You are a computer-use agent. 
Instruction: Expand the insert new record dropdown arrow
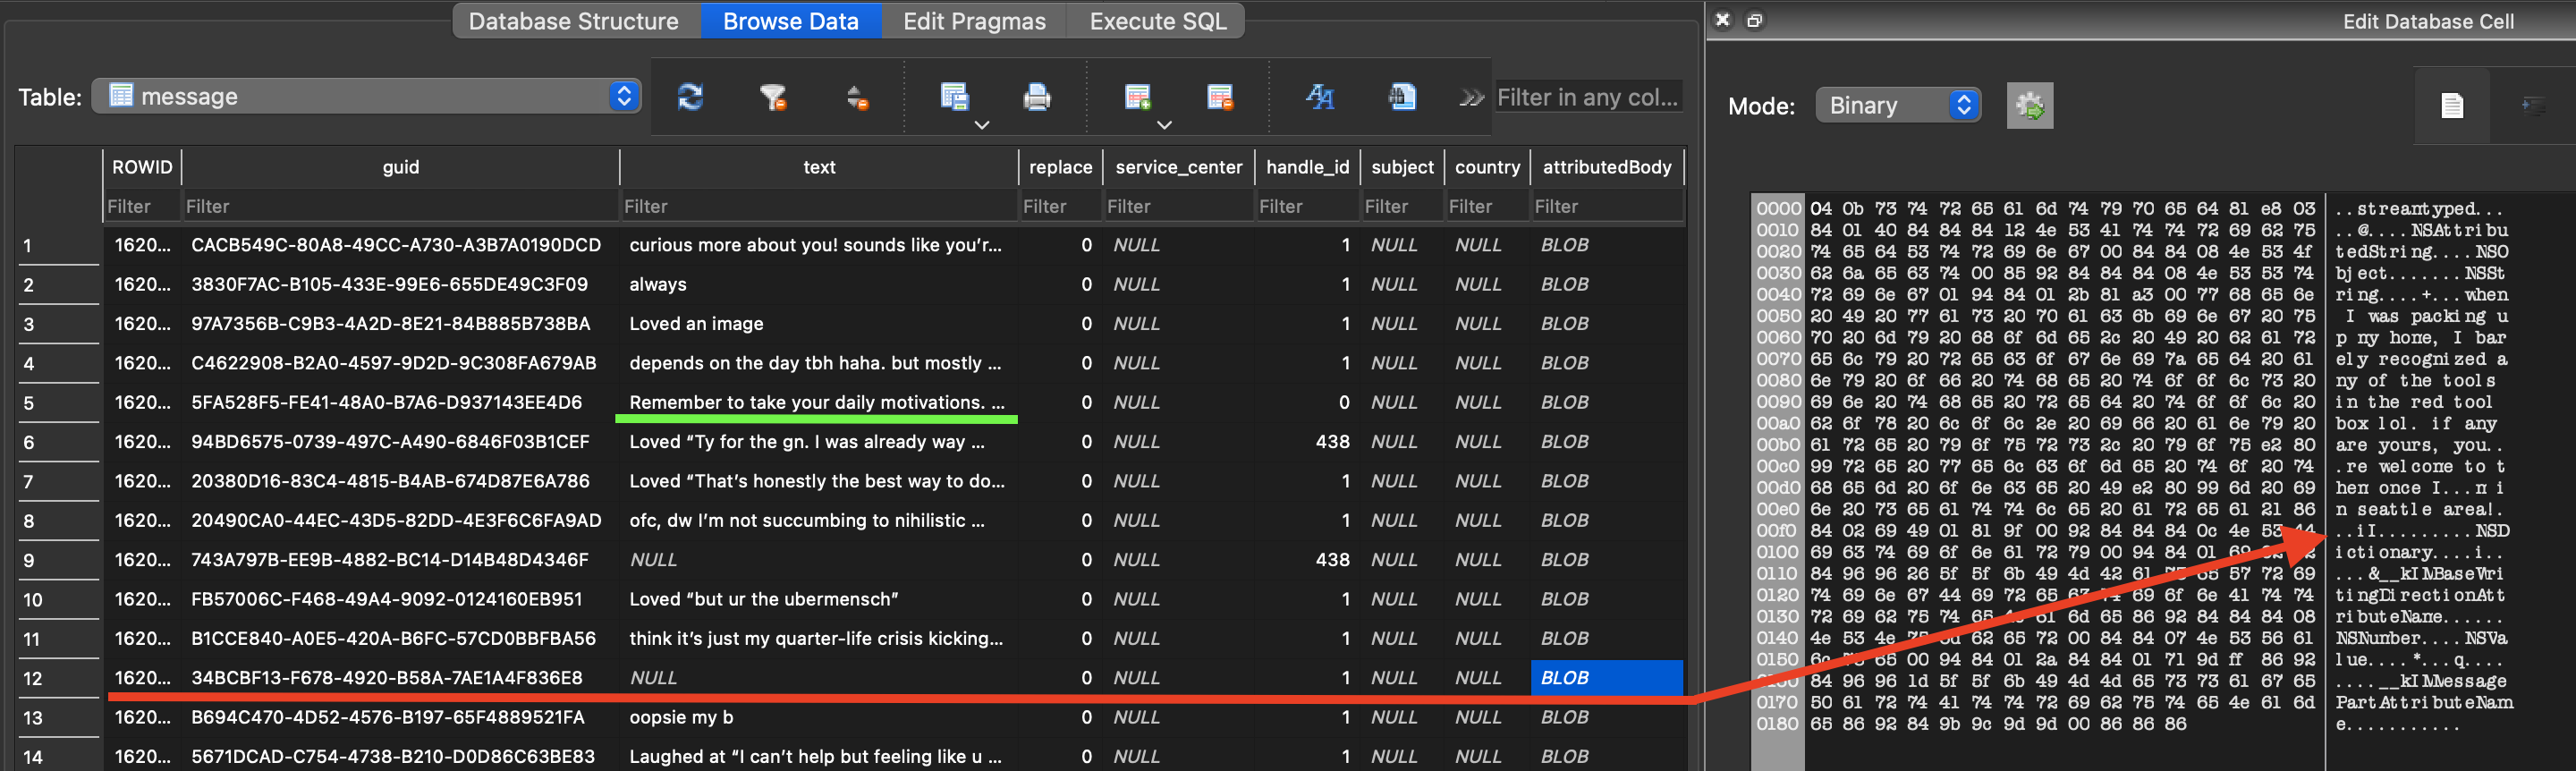[1164, 125]
